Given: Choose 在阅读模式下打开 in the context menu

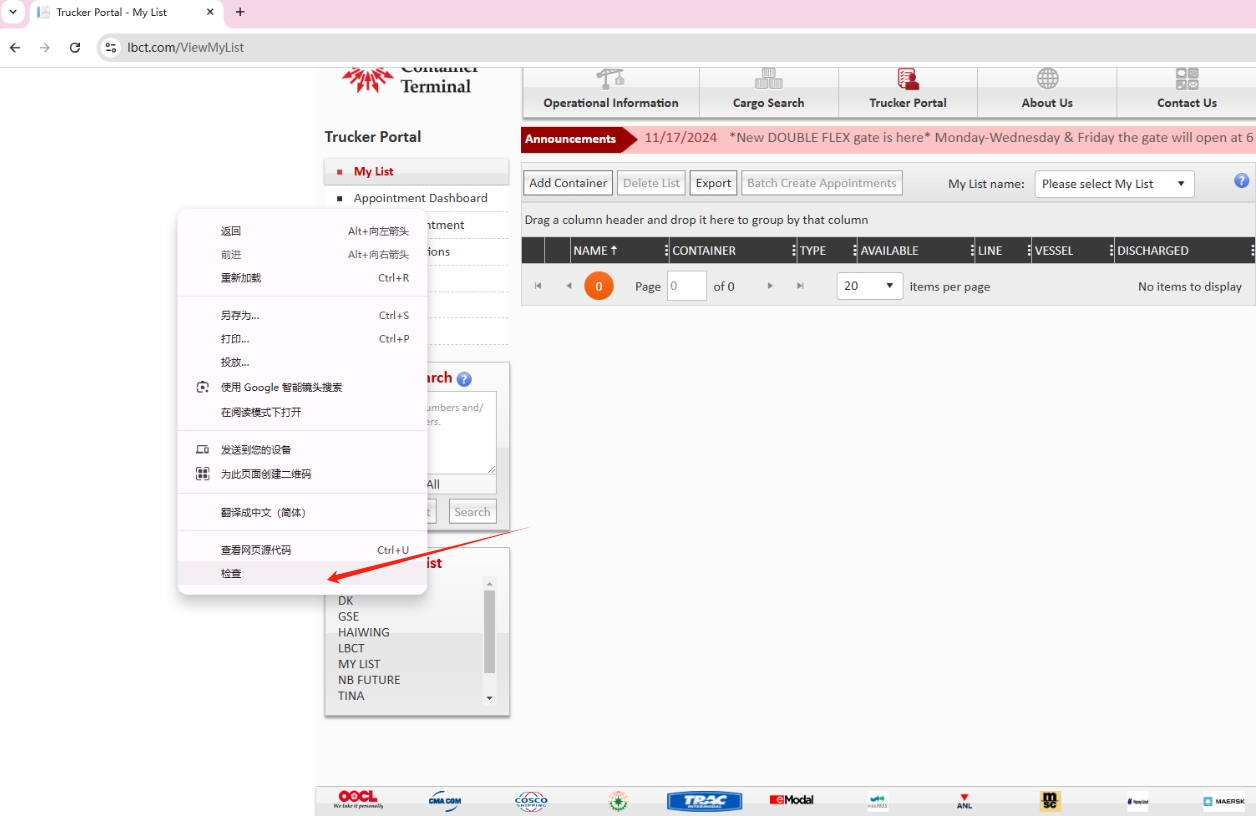Looking at the screenshot, I should click(302, 412).
